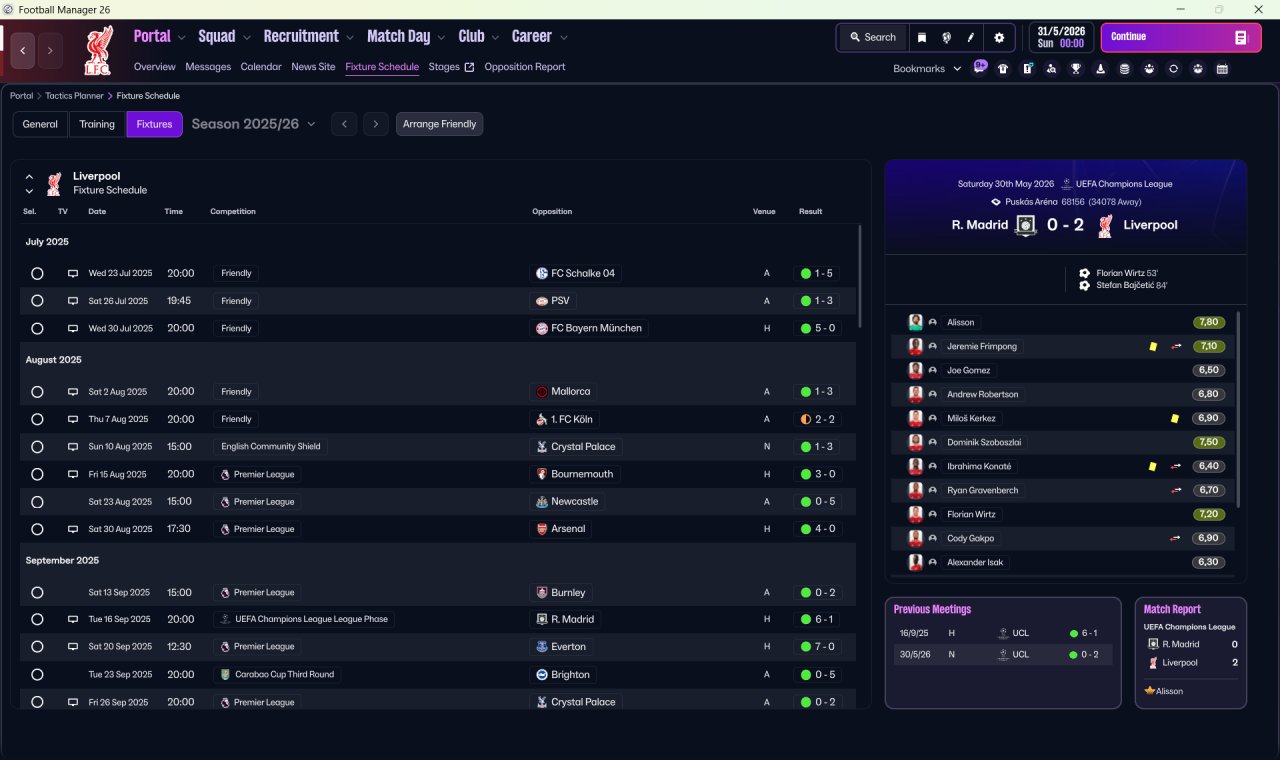
Task: Click the Tactics Planner breadcrumb link
Action: coord(73,96)
